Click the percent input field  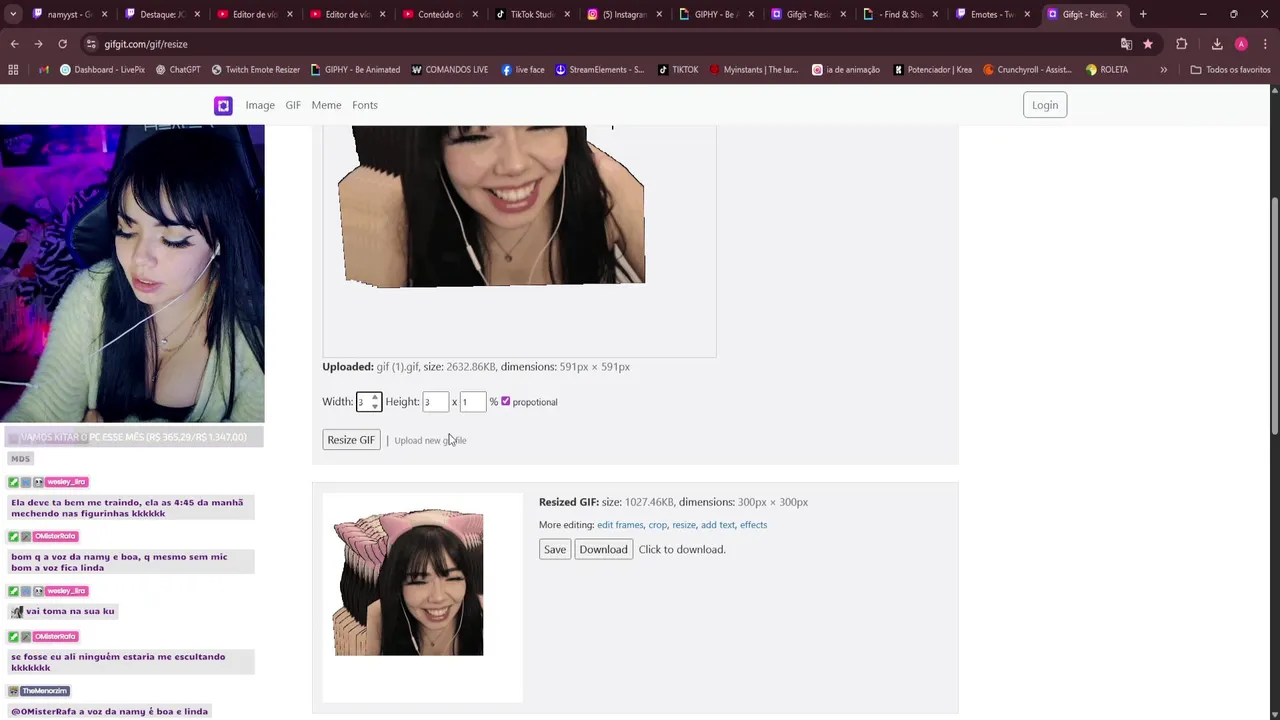click(x=473, y=402)
